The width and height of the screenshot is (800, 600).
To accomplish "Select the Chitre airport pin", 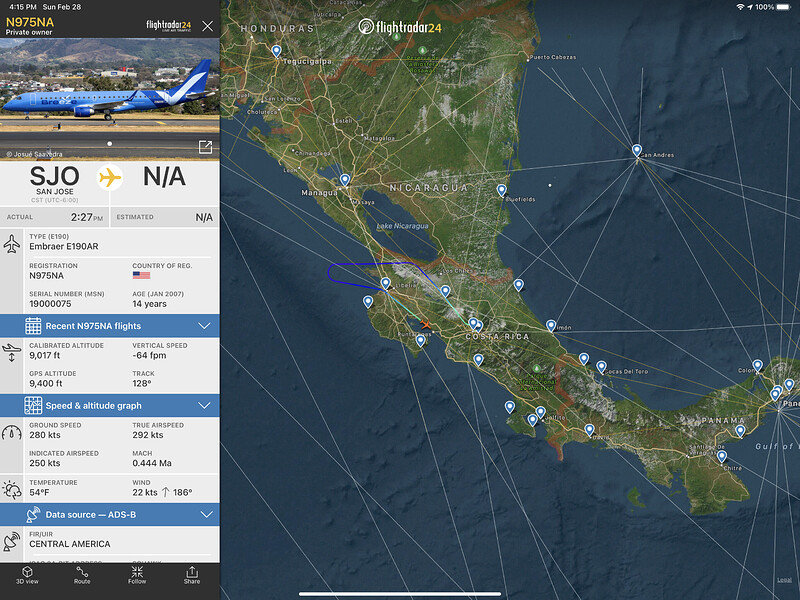I will tap(721, 456).
